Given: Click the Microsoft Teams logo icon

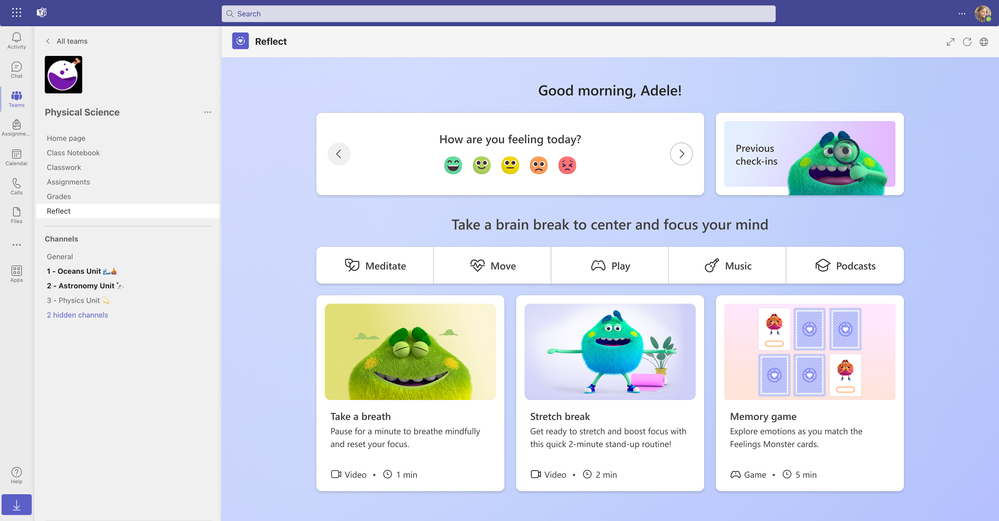Looking at the screenshot, I should point(41,13).
